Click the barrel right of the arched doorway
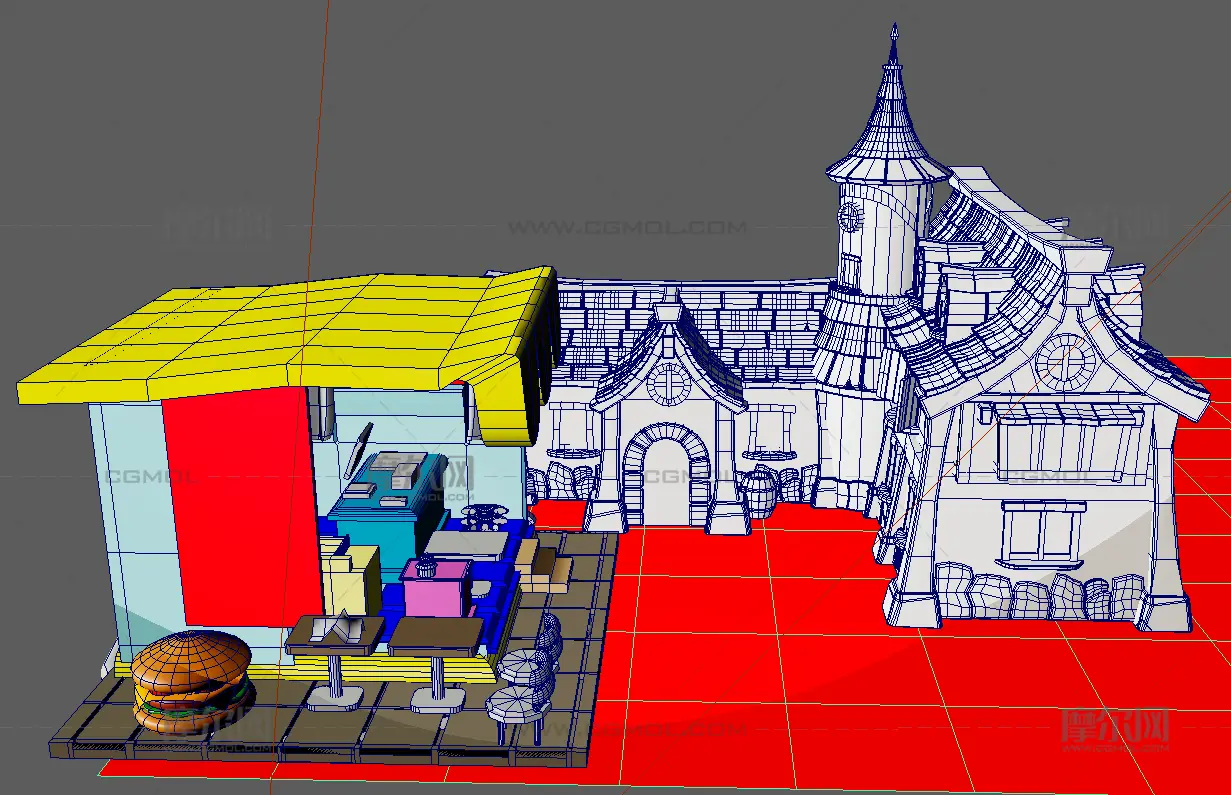 (759, 492)
